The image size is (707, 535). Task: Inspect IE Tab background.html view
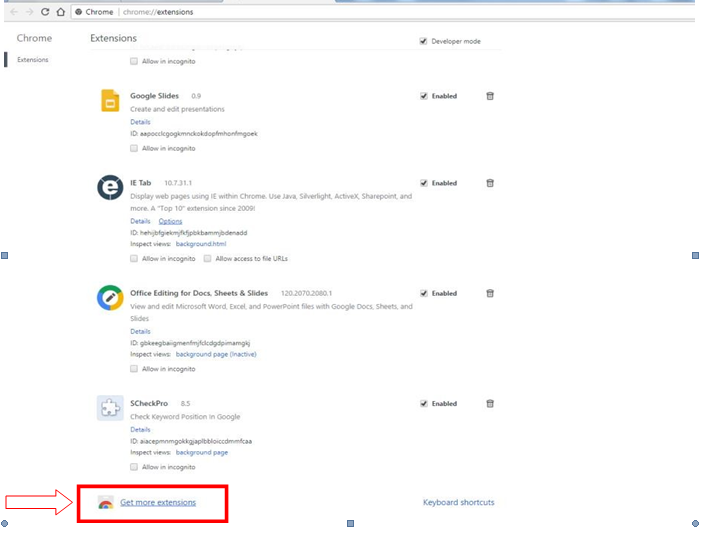(201, 244)
